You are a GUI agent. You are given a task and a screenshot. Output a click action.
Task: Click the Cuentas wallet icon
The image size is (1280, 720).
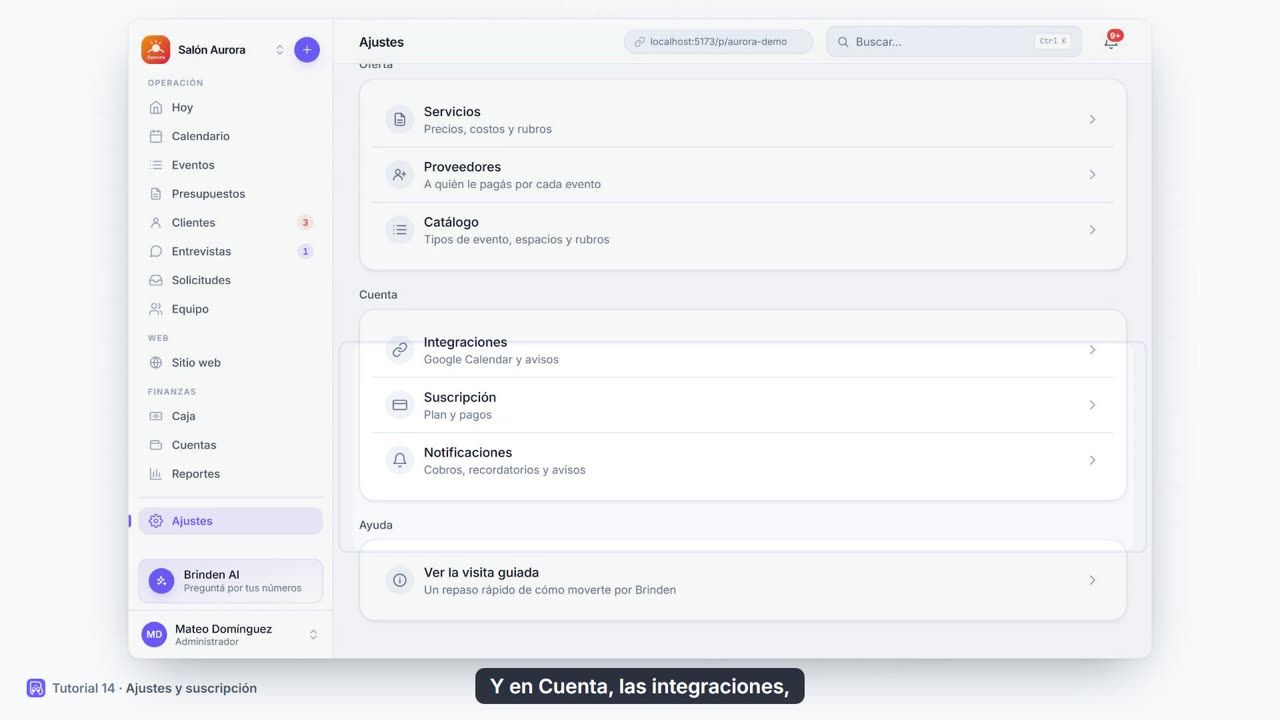[x=156, y=445]
